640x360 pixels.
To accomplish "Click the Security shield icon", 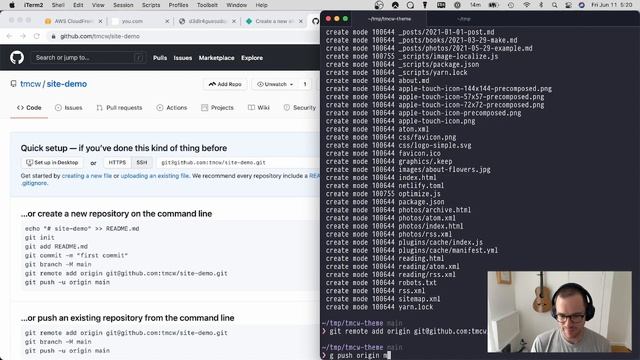I will (x=287, y=108).
